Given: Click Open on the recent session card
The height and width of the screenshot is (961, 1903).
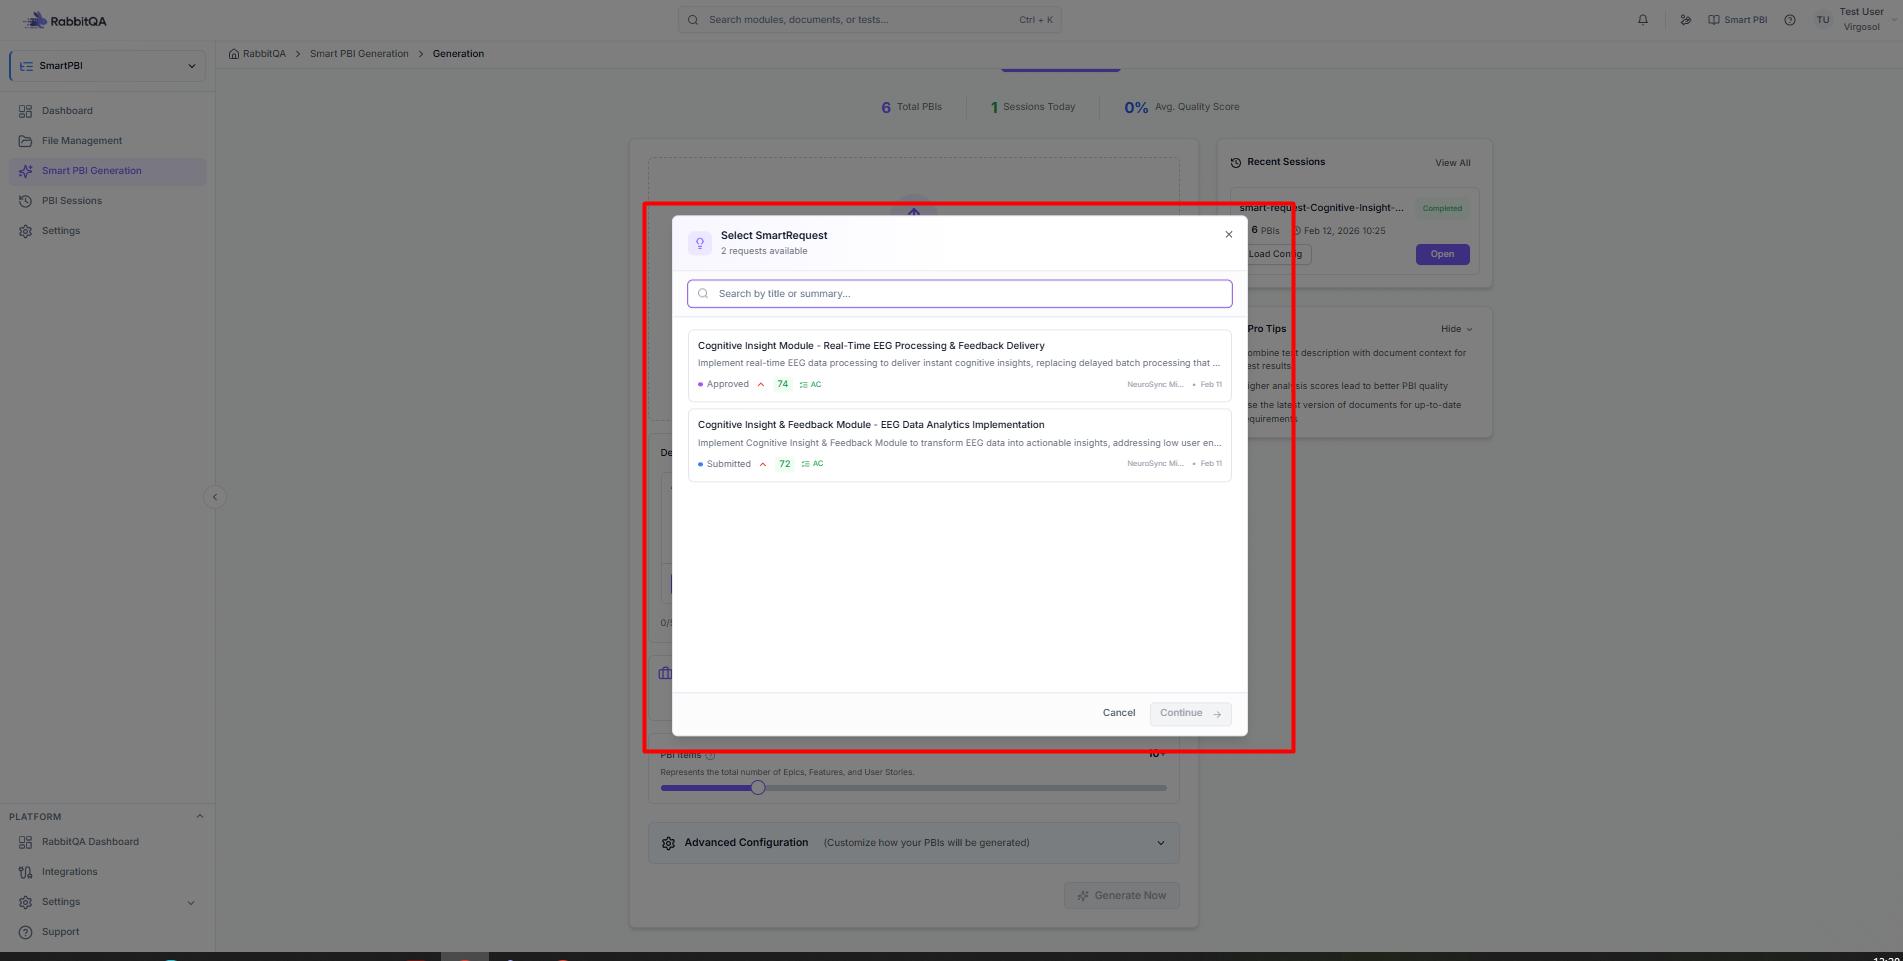Looking at the screenshot, I should click(1442, 254).
